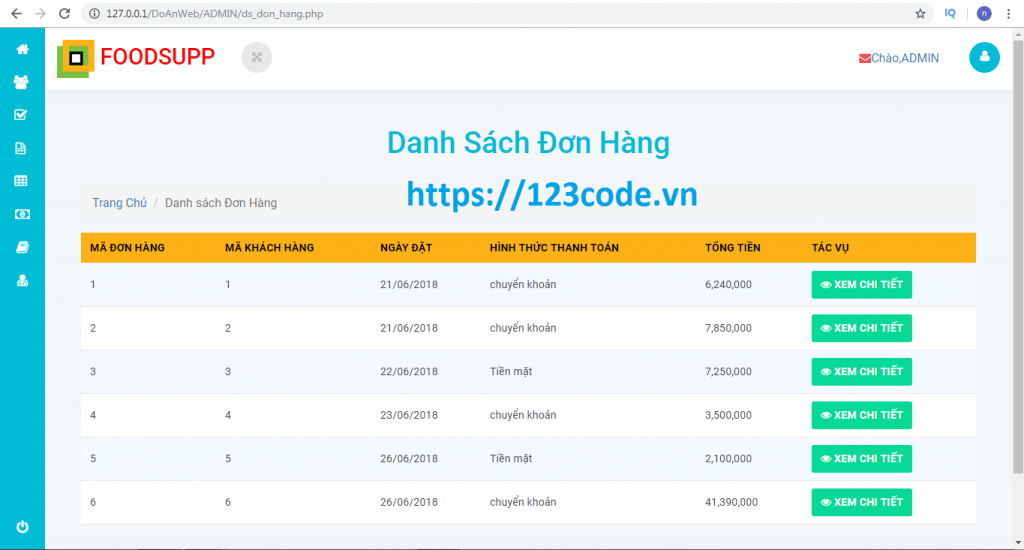Toggle sidebar with round expand button
The height and width of the screenshot is (550, 1024).
point(257,57)
